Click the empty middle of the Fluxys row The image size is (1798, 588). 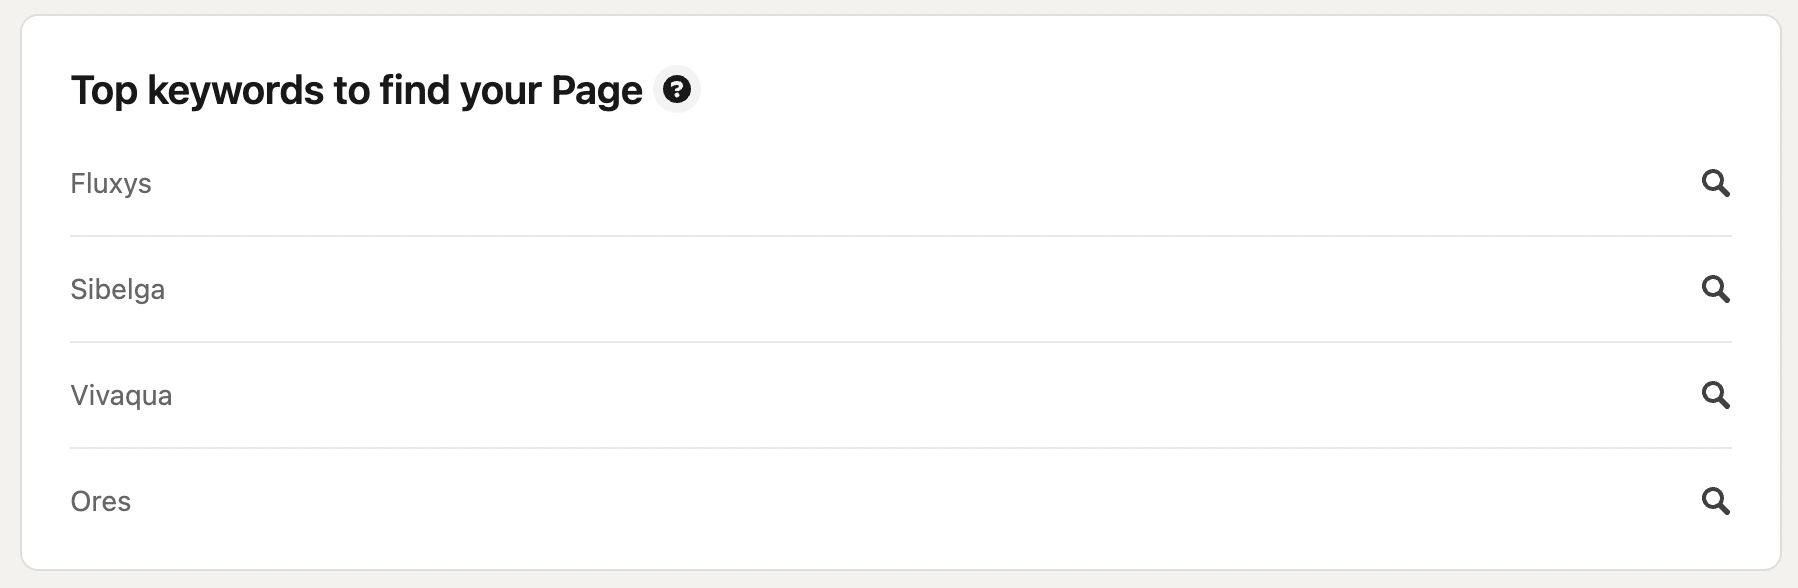[900, 184]
